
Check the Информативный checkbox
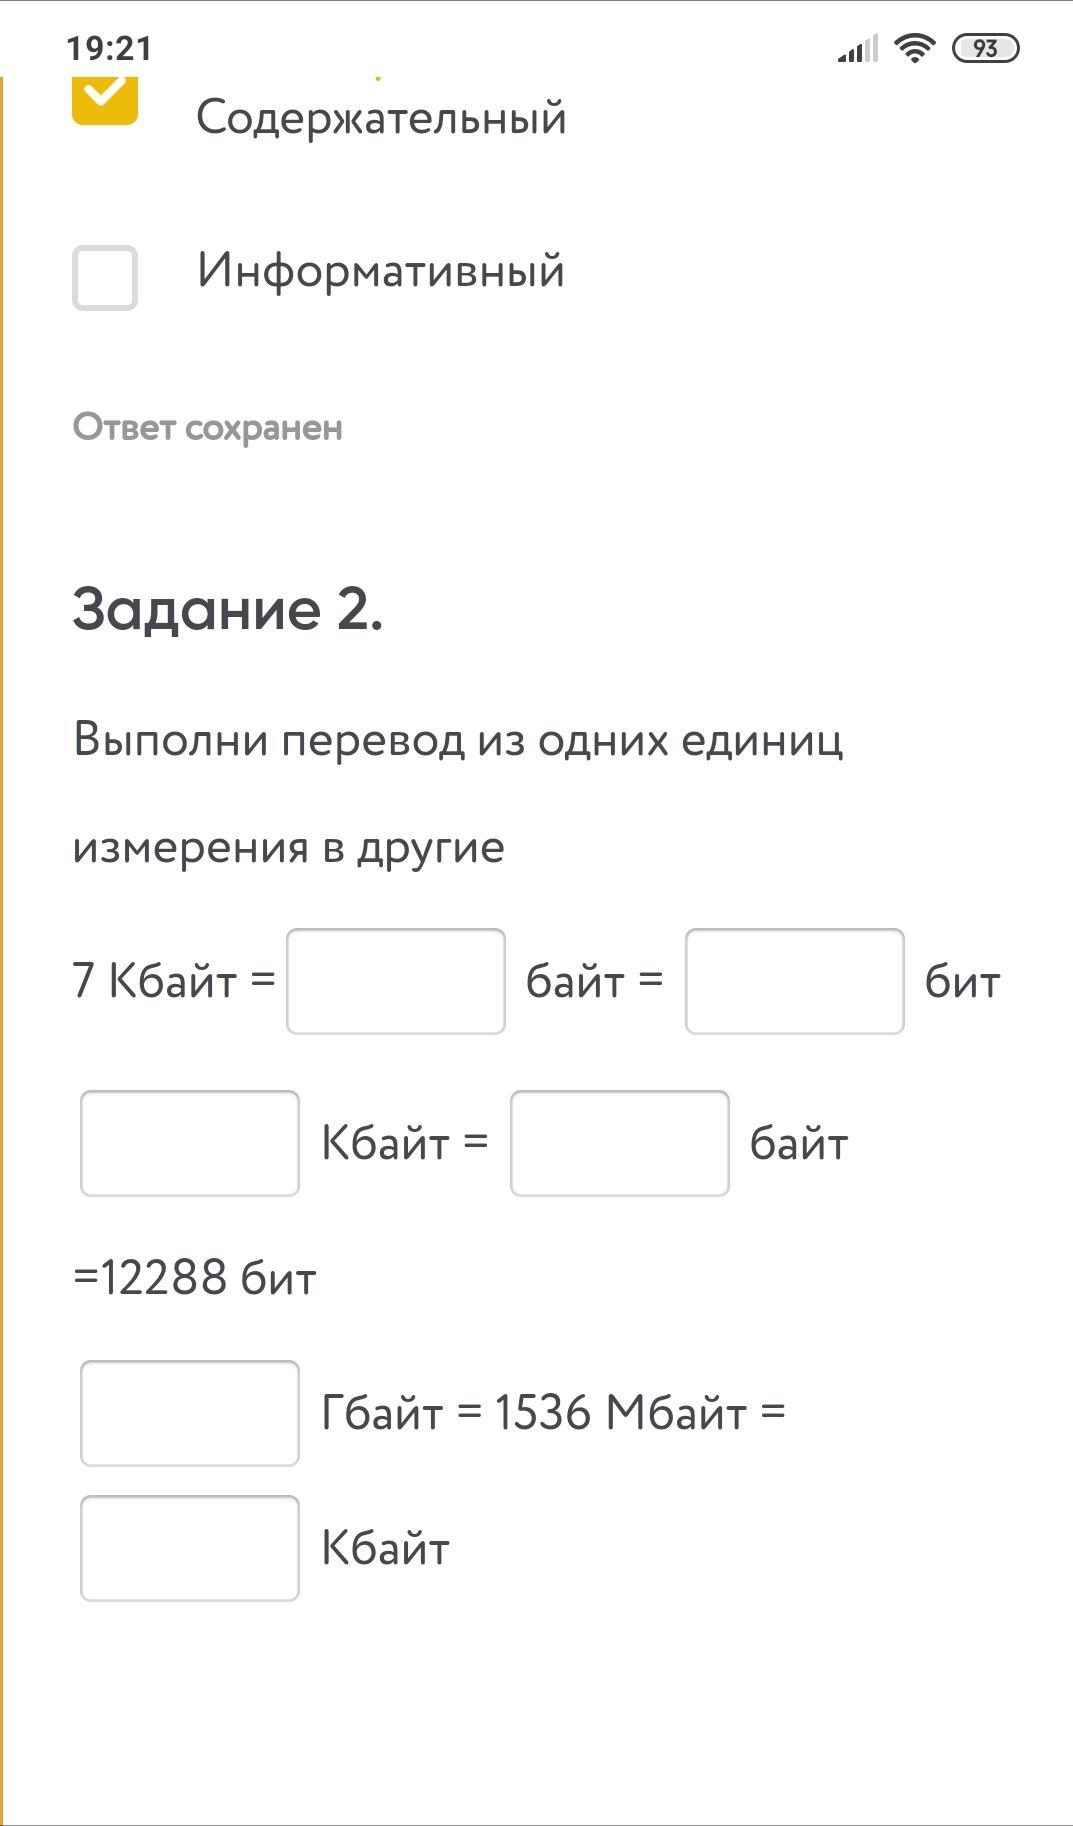[105, 277]
